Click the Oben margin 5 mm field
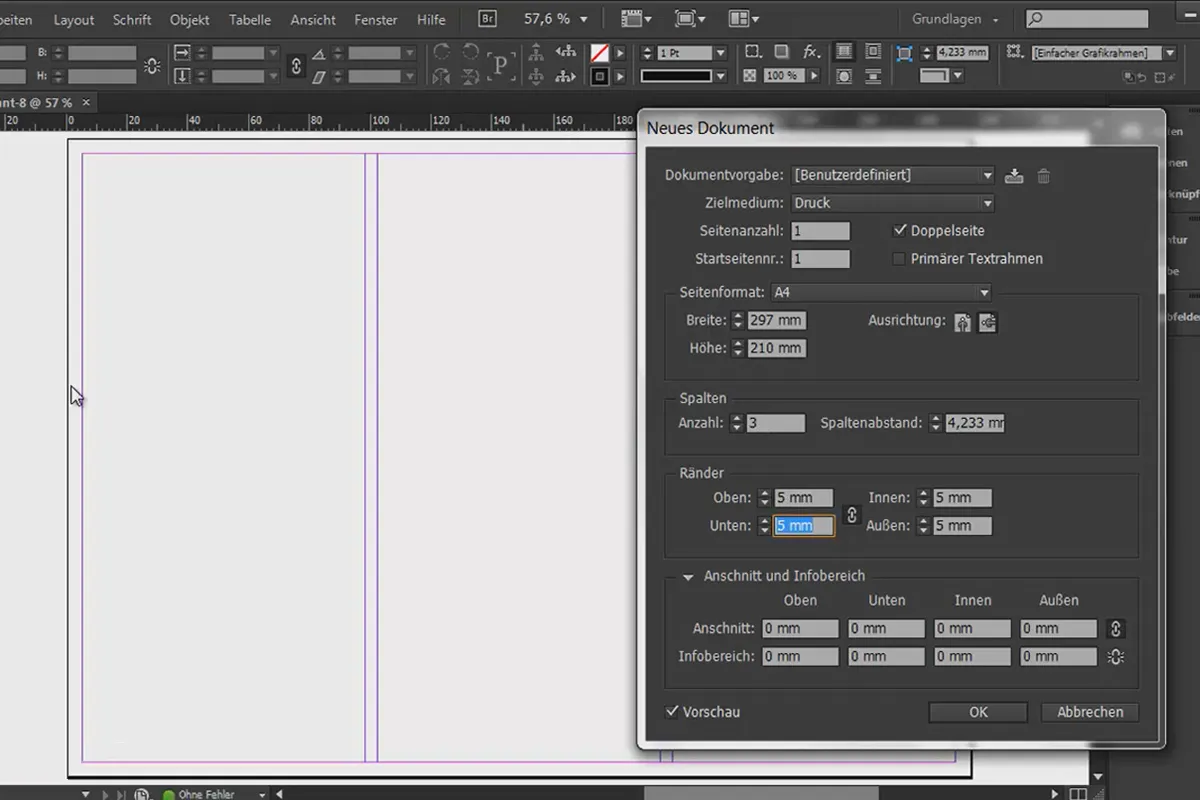 click(803, 498)
